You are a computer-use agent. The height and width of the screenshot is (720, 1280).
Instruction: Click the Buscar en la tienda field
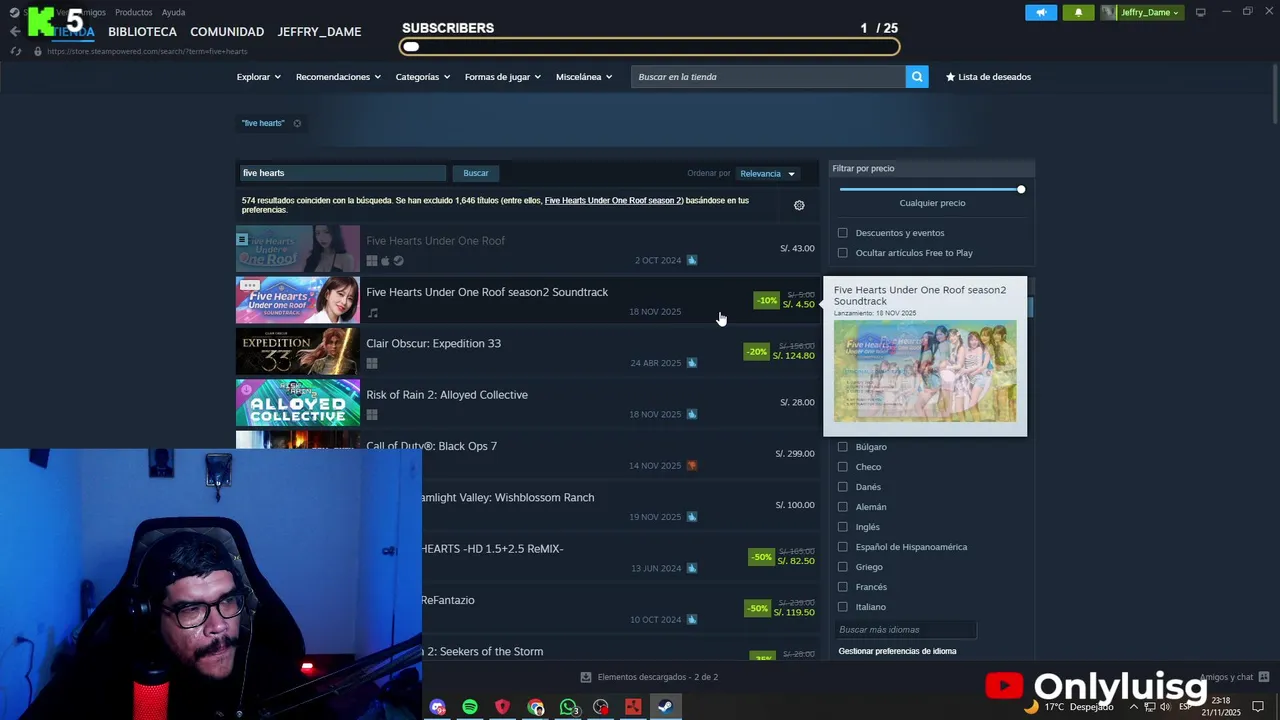[768, 77]
